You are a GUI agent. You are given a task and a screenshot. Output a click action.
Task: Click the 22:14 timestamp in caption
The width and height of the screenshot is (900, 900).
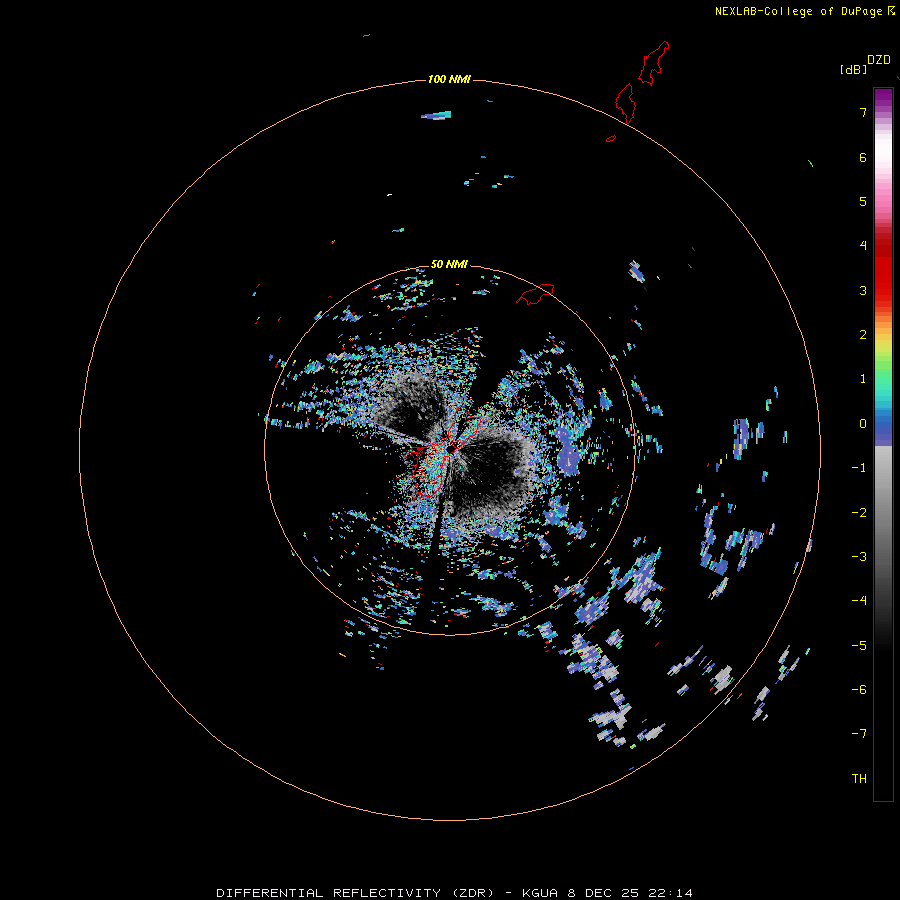670,893
